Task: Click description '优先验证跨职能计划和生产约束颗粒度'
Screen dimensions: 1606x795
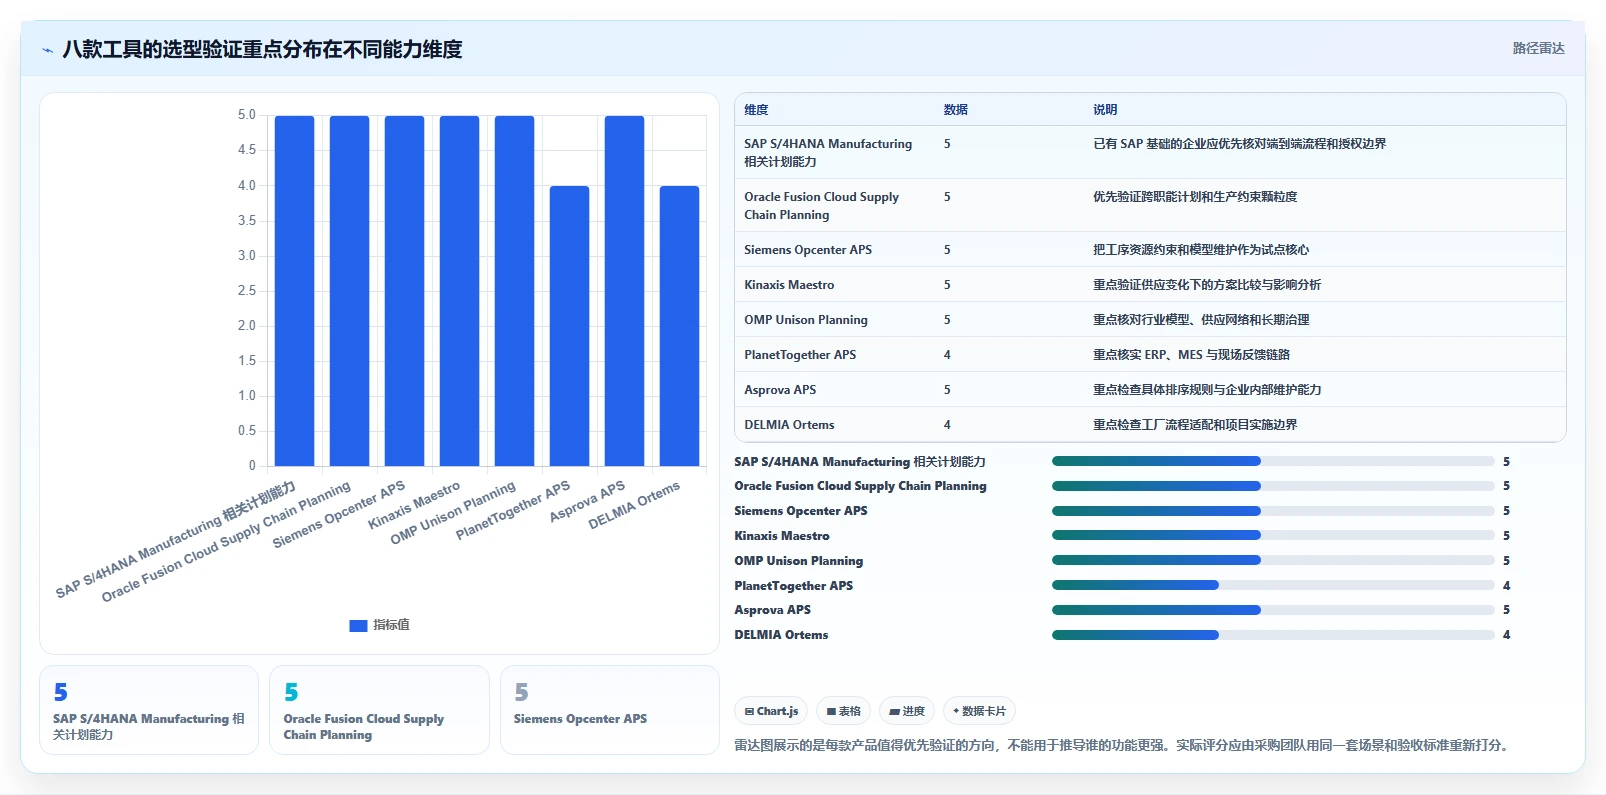Action: pos(1195,197)
